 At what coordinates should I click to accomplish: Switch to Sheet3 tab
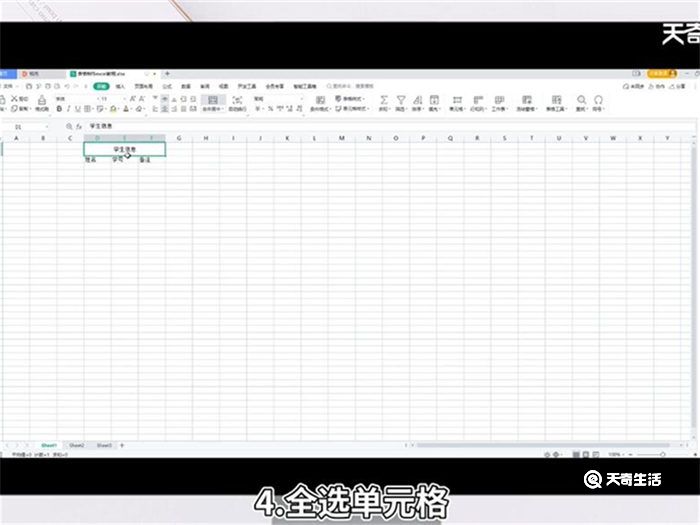click(x=104, y=445)
